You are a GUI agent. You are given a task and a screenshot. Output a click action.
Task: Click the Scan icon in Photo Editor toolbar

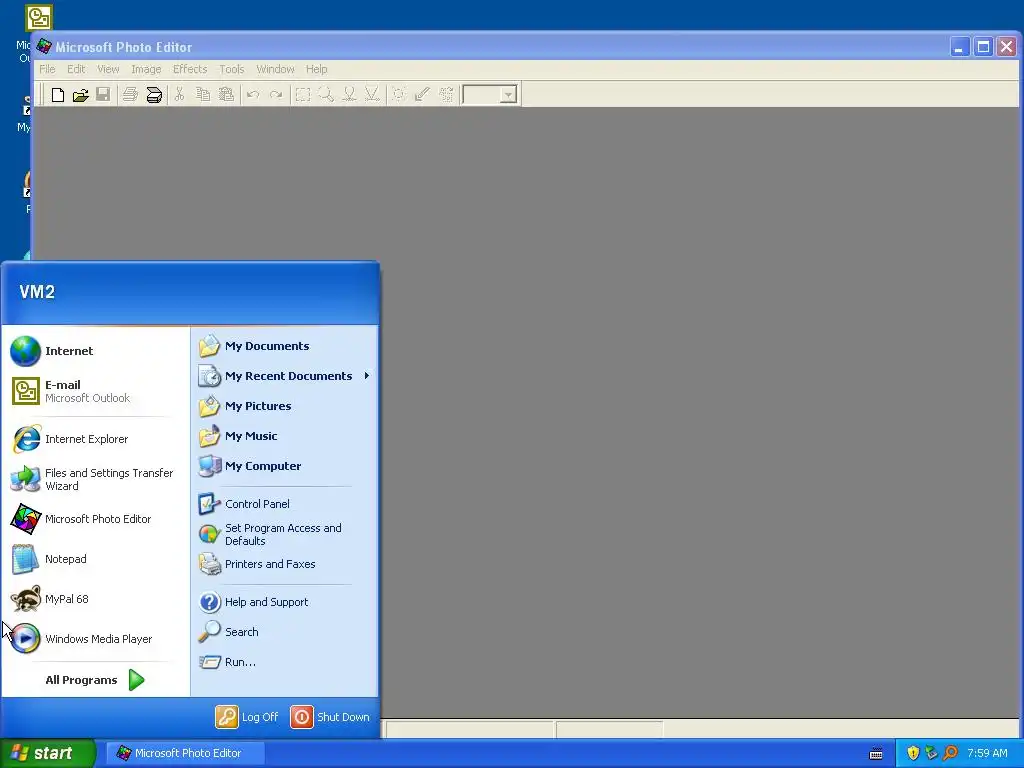coord(154,95)
